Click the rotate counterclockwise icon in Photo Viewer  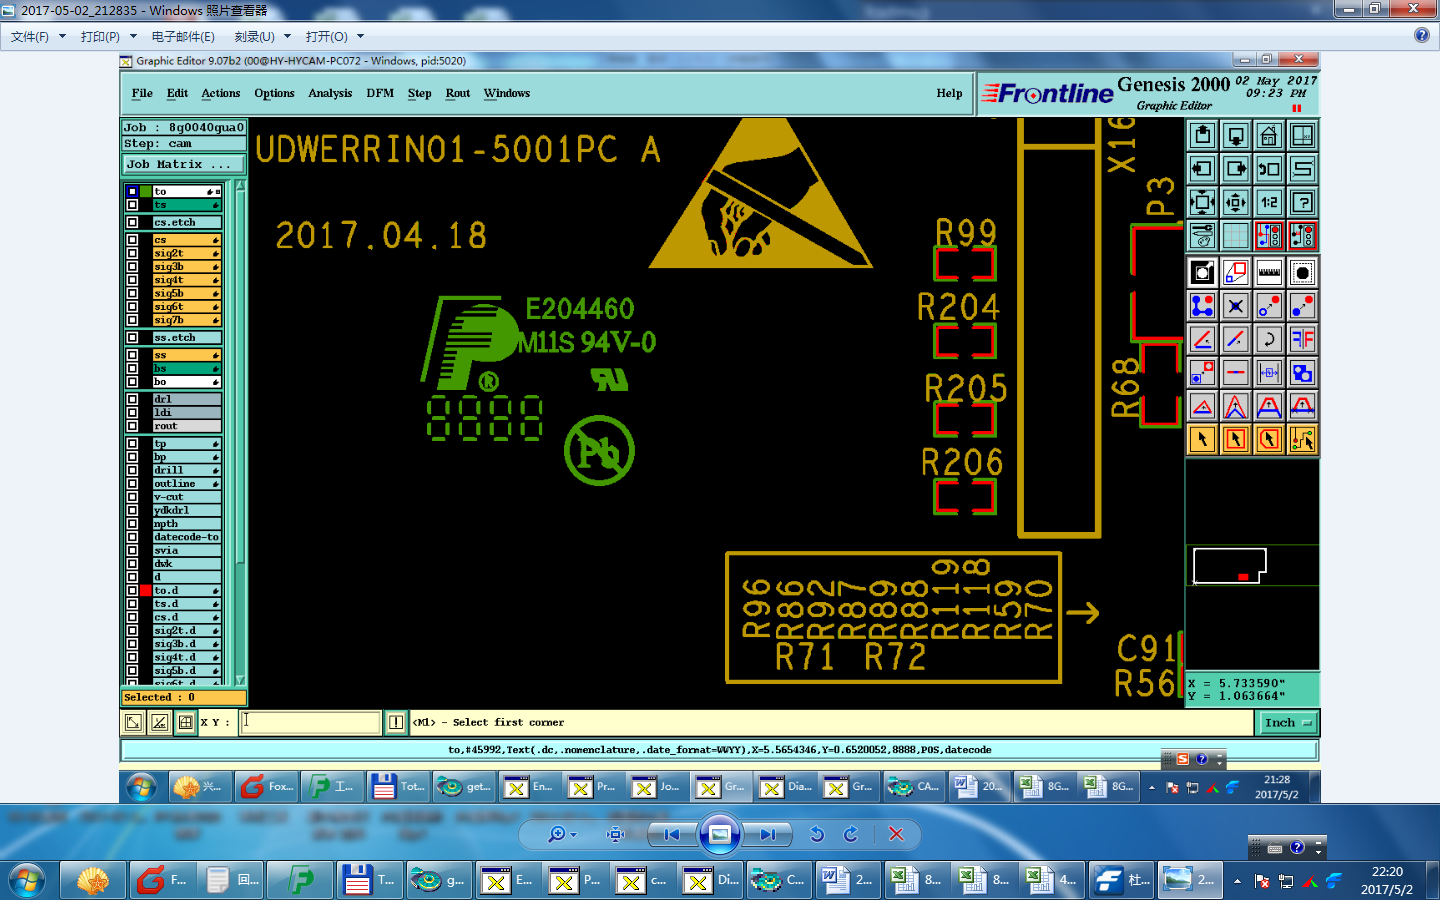[817, 834]
